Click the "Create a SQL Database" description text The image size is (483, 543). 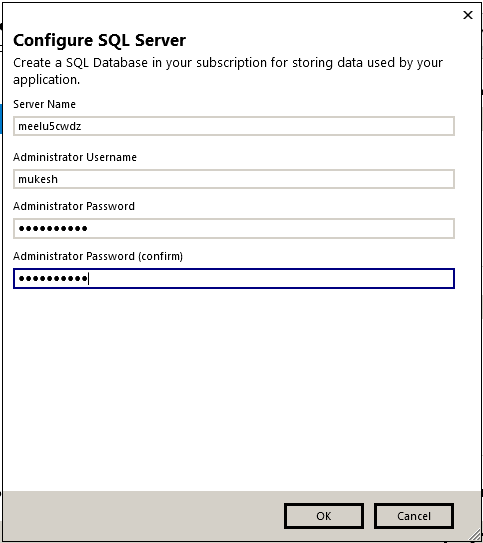tap(228, 71)
